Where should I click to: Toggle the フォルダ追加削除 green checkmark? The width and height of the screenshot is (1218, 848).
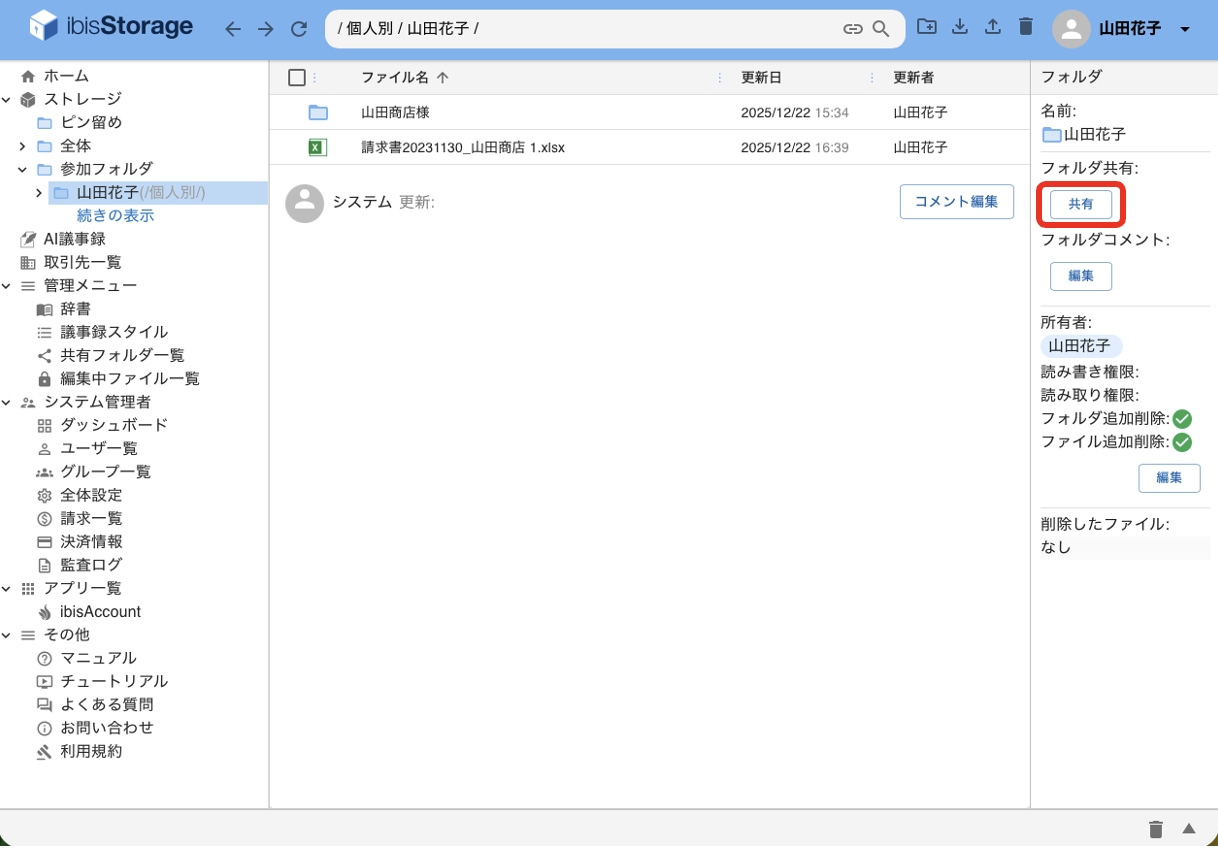point(1182,418)
